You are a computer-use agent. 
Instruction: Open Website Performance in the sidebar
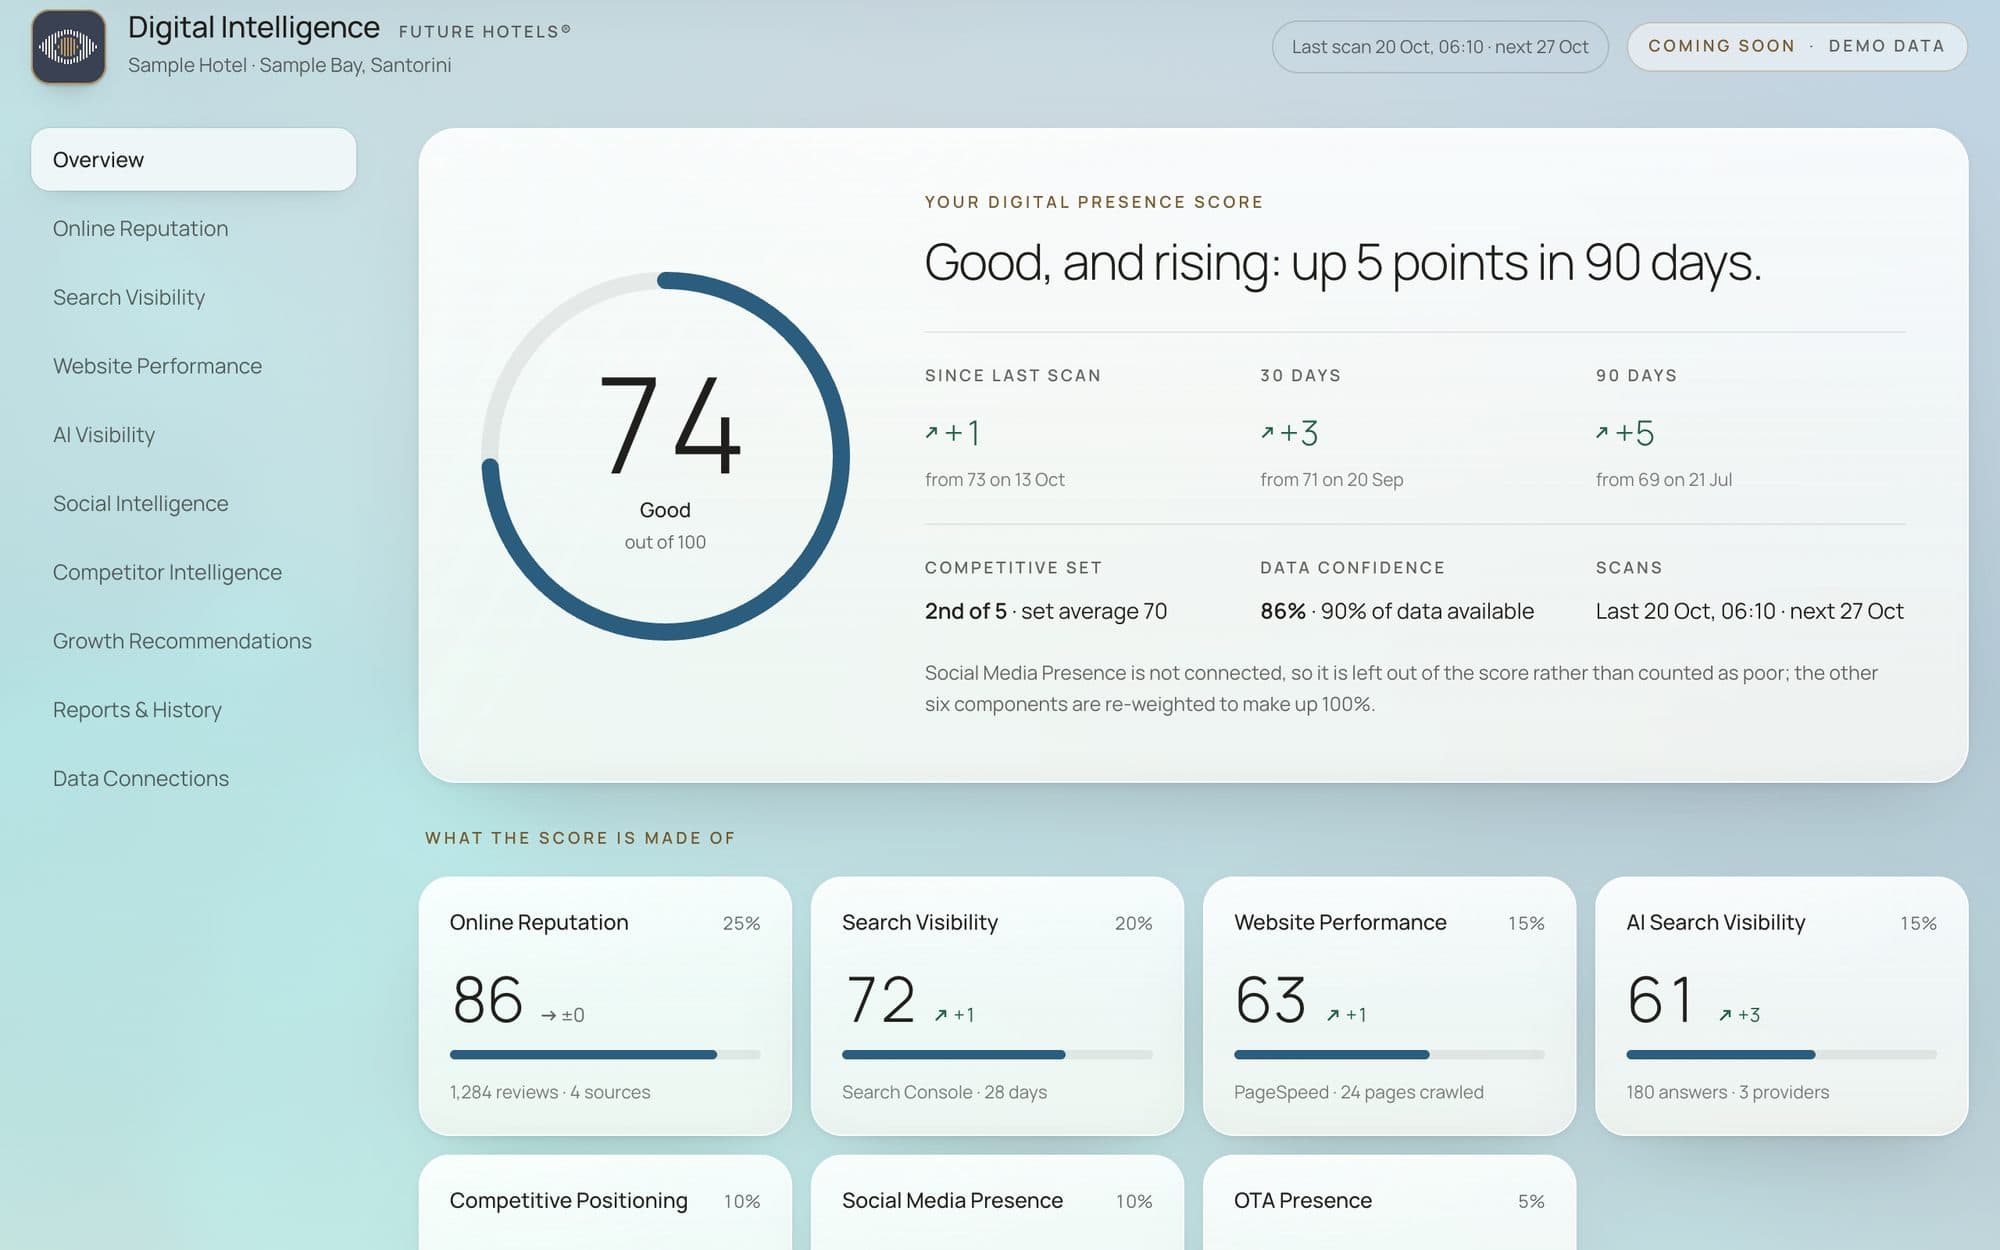click(x=193, y=366)
